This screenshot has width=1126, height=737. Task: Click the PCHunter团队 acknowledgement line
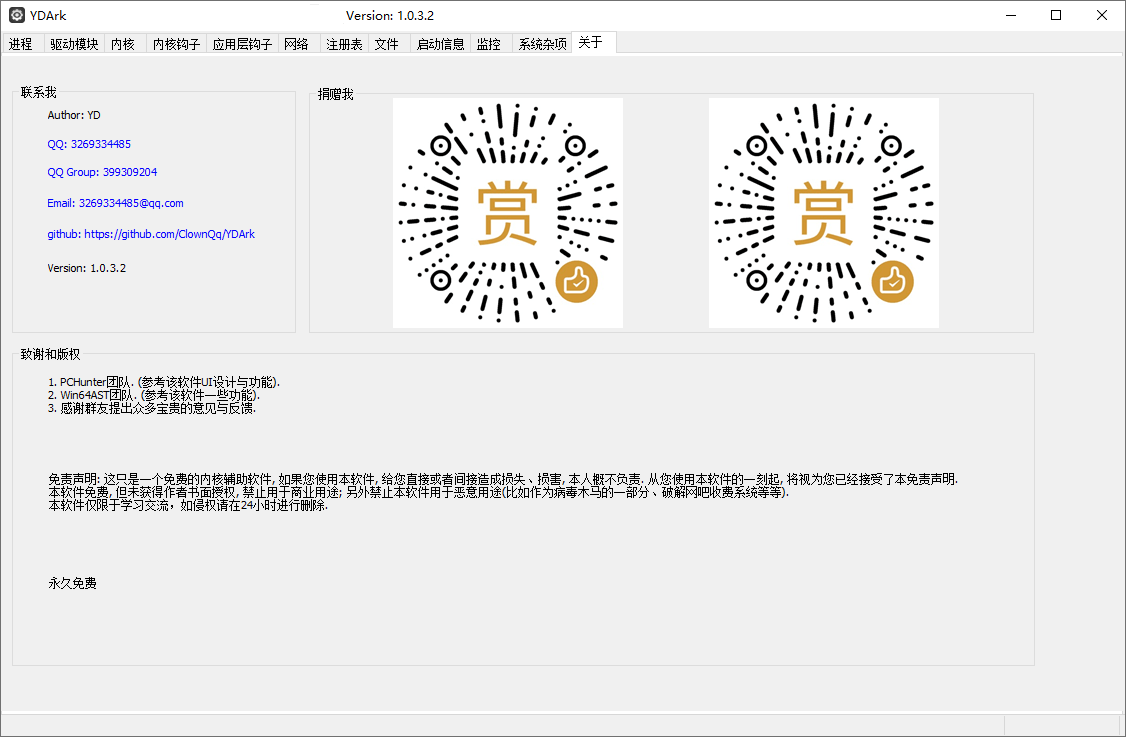tap(164, 382)
